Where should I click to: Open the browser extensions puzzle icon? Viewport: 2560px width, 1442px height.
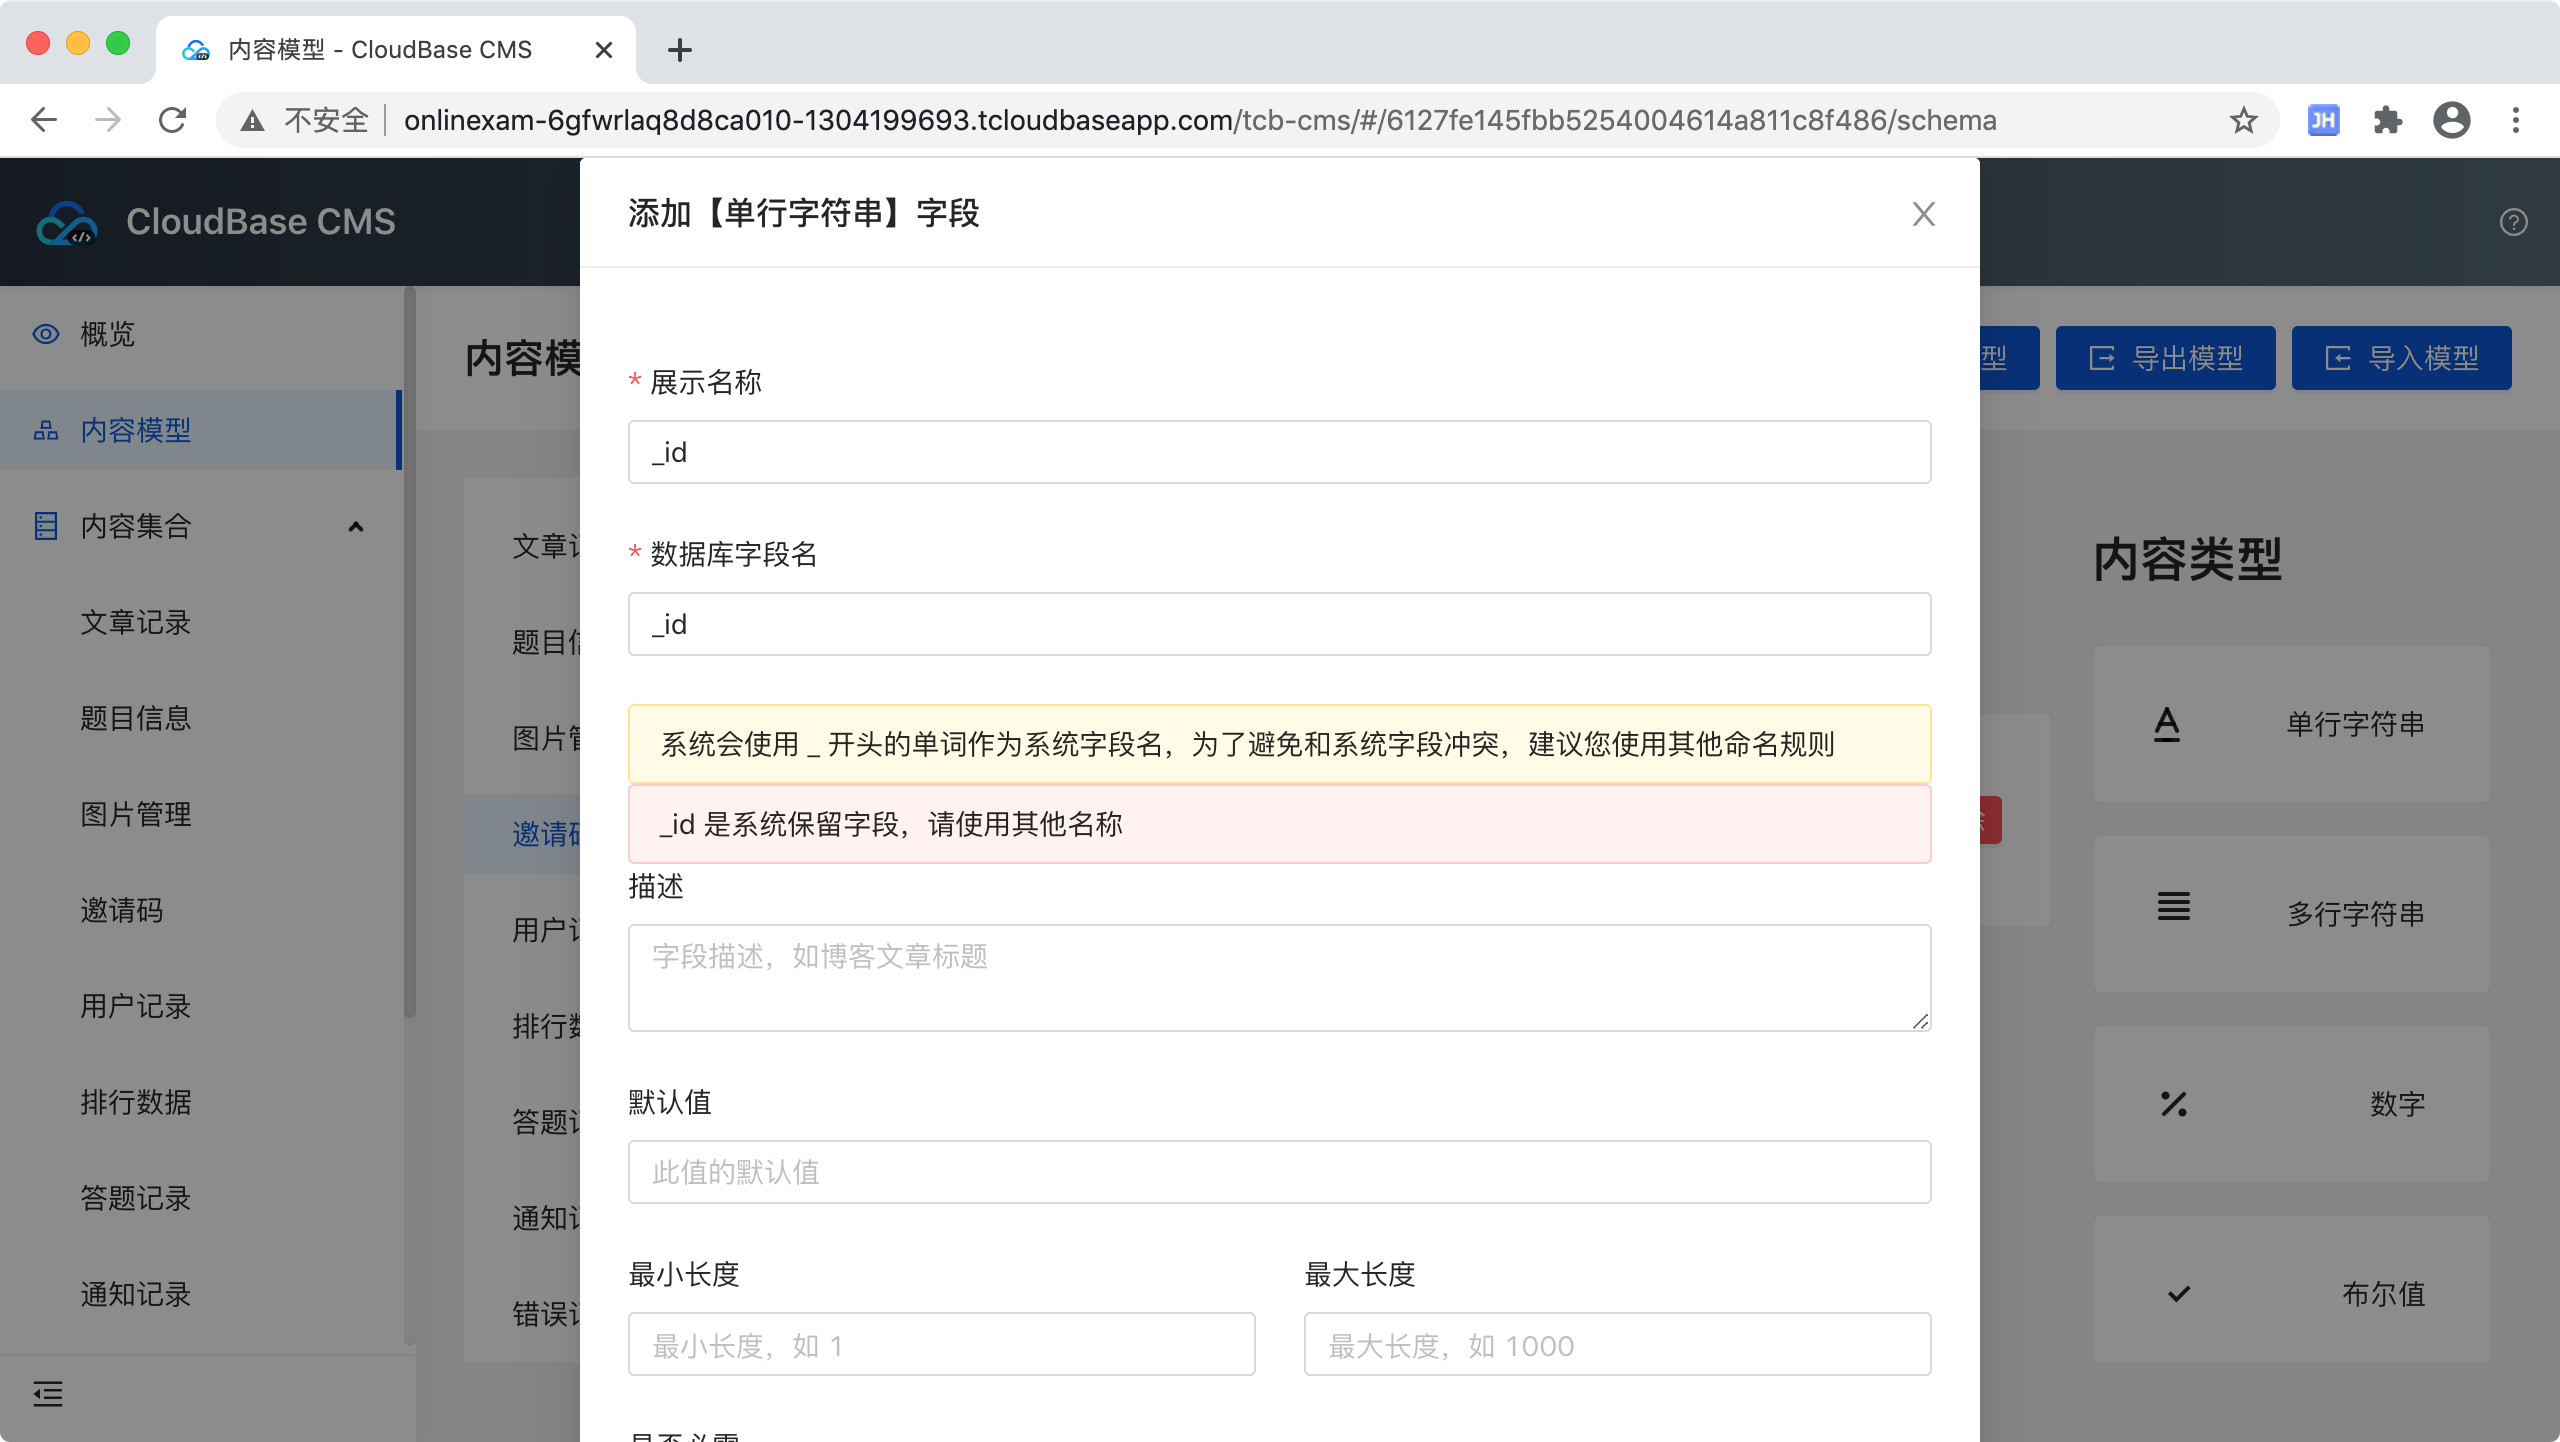2387,121
